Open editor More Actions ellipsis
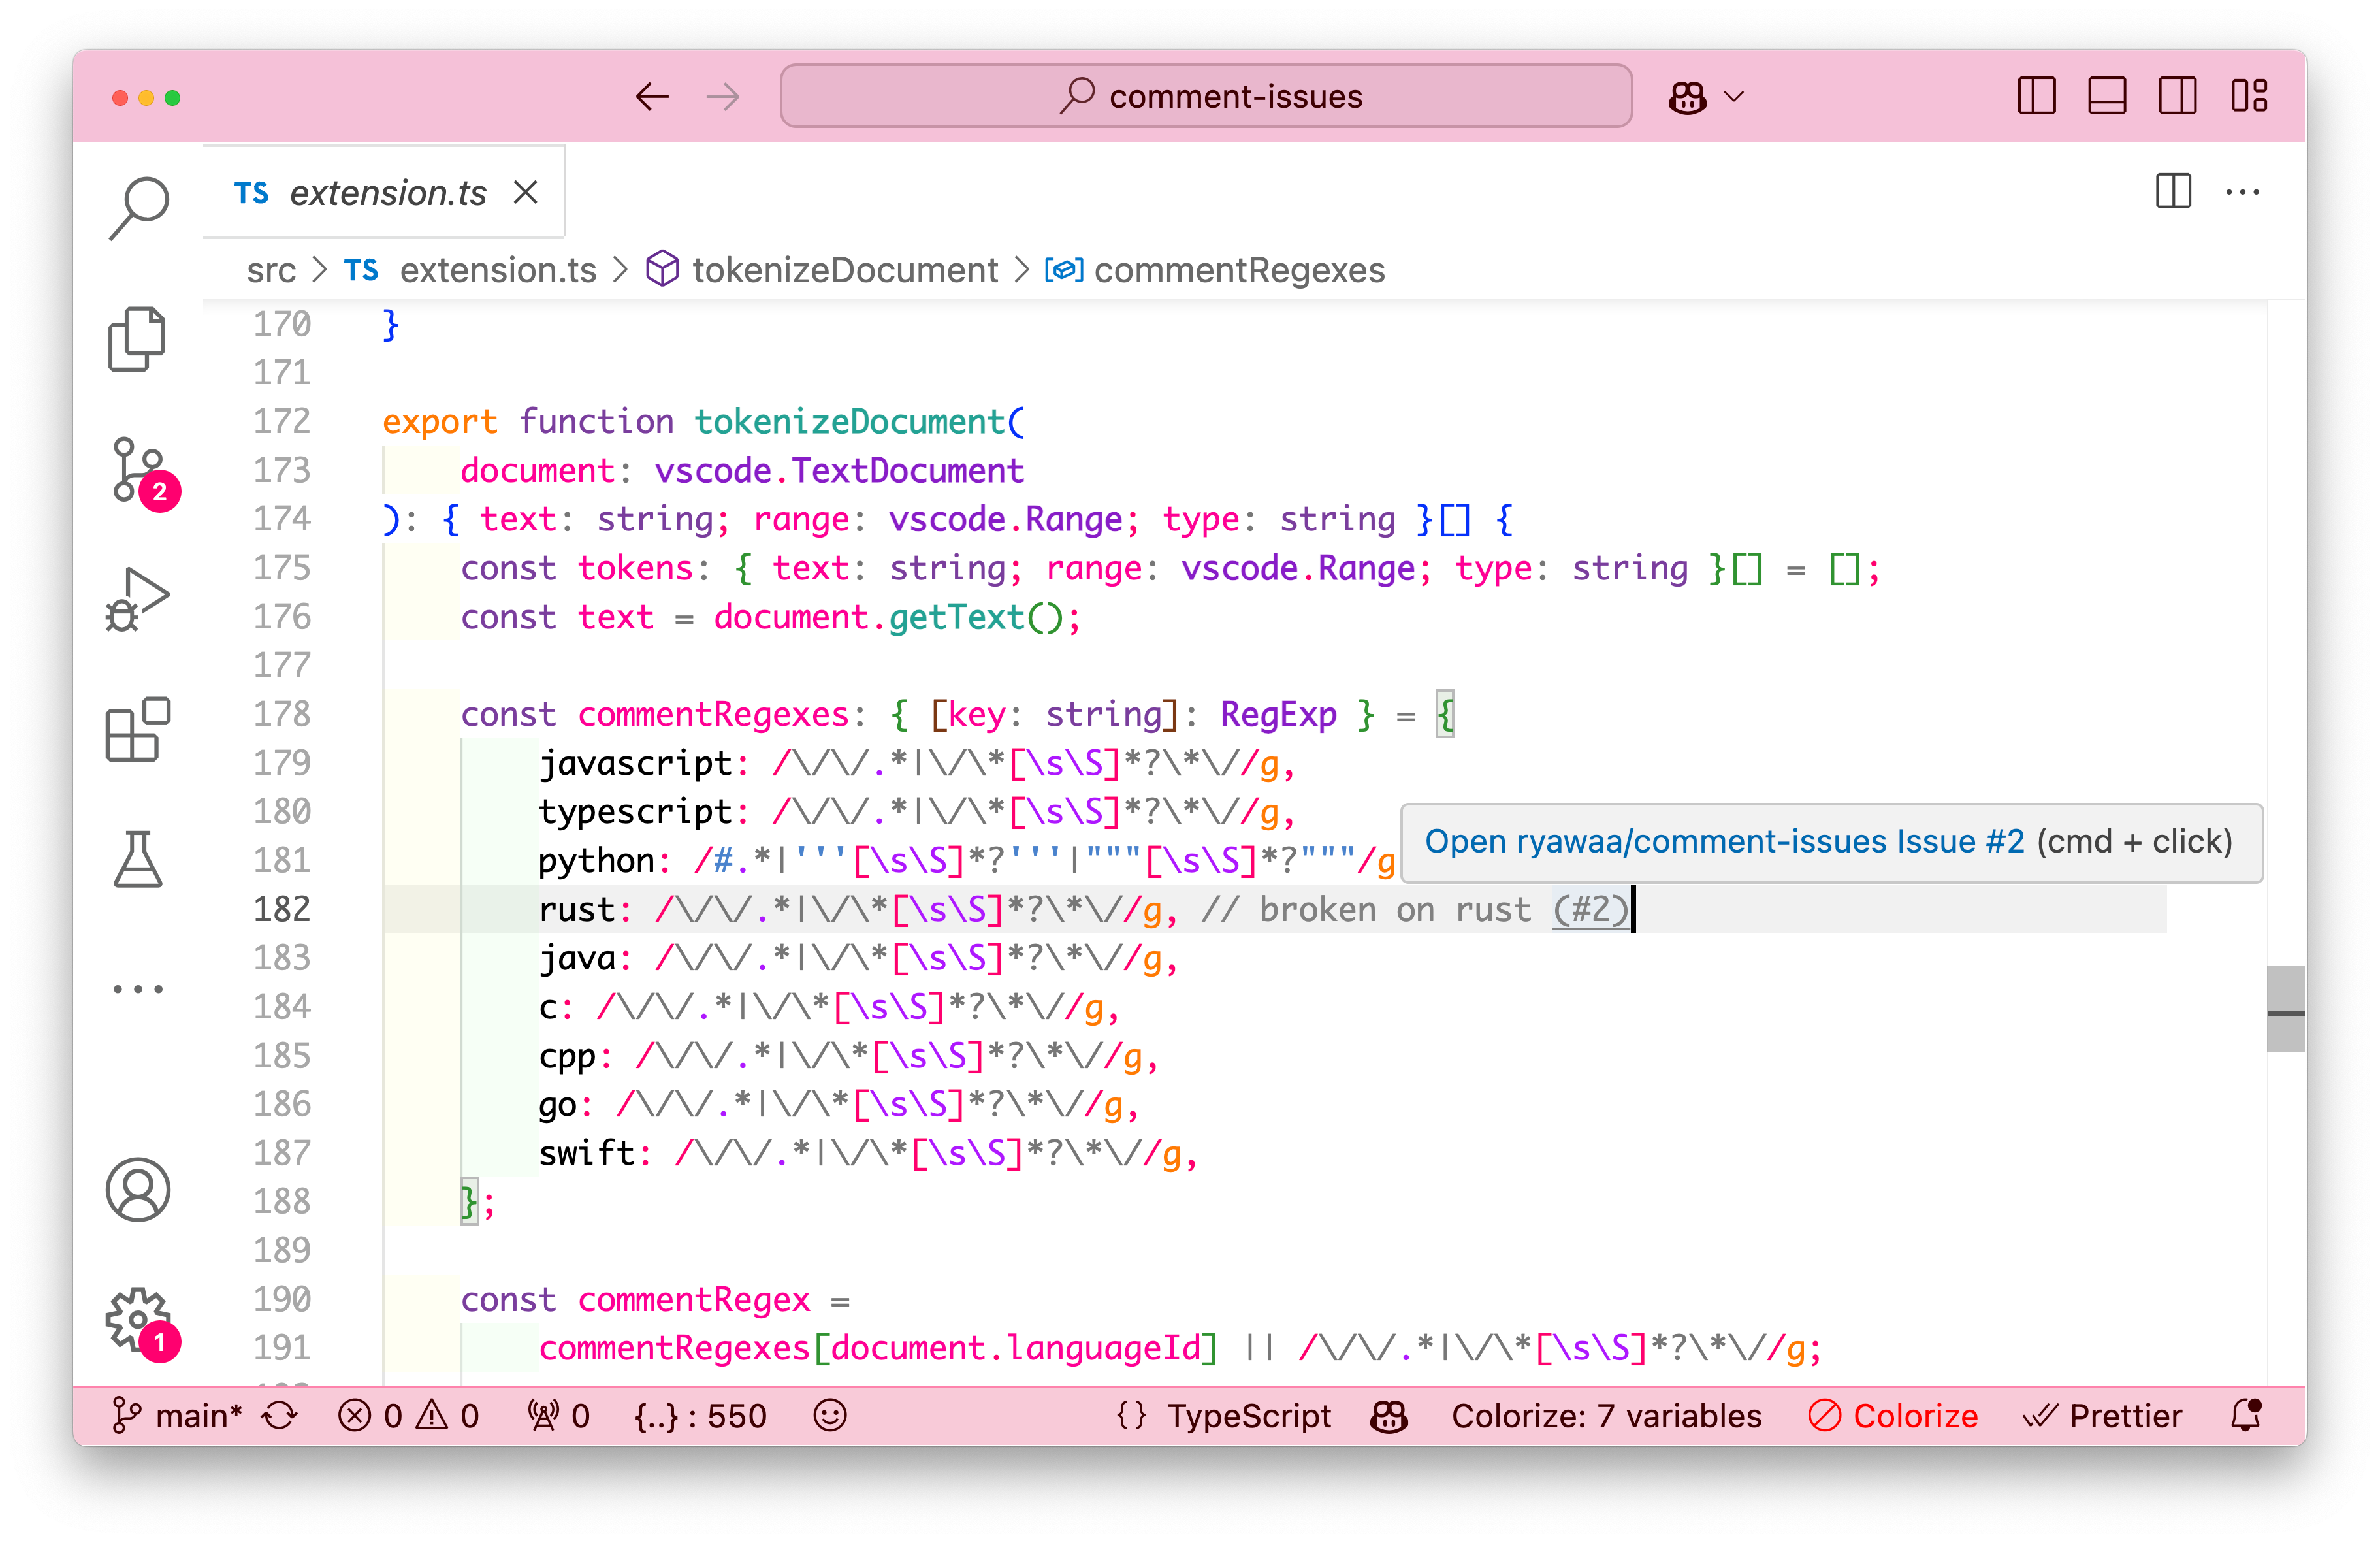 2243,192
